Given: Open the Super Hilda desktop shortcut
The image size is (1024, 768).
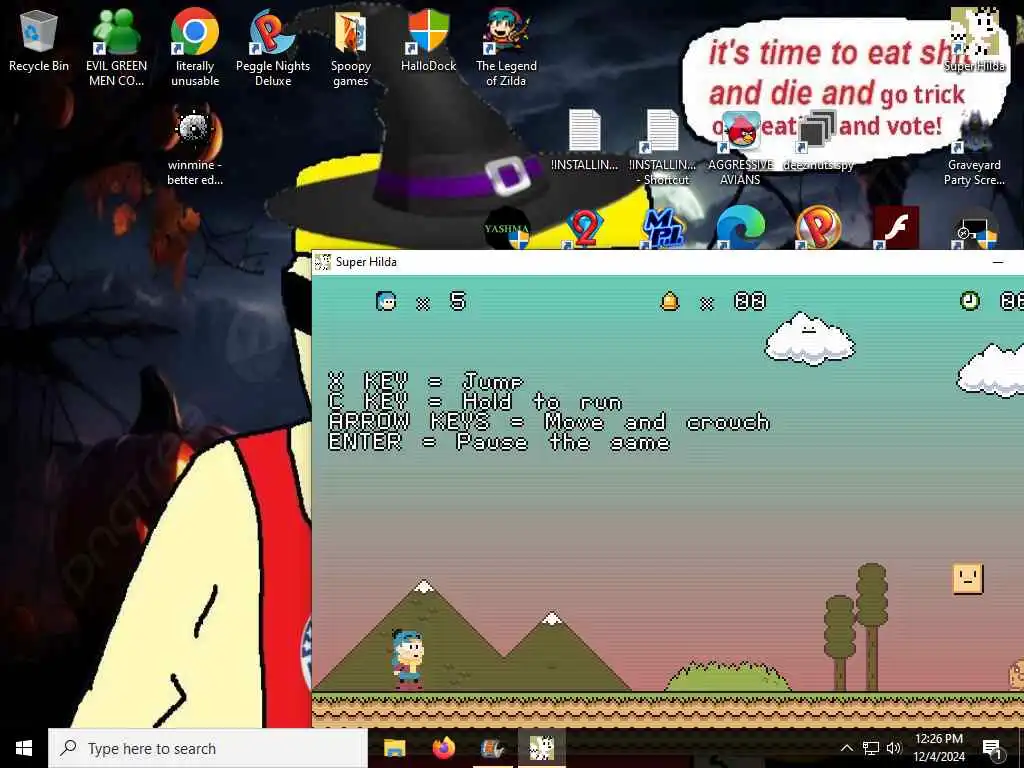Looking at the screenshot, I should pyautogui.click(x=974, y=39).
